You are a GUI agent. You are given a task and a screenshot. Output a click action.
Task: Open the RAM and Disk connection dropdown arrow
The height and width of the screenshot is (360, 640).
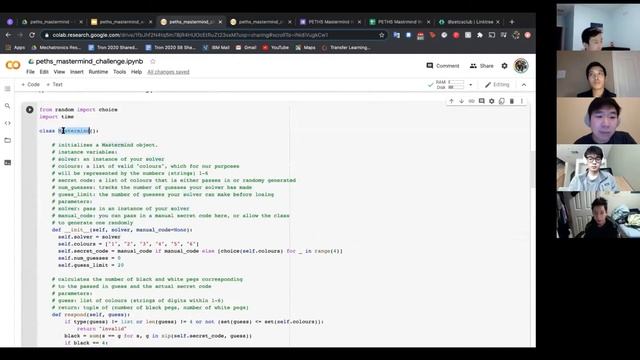click(x=471, y=85)
